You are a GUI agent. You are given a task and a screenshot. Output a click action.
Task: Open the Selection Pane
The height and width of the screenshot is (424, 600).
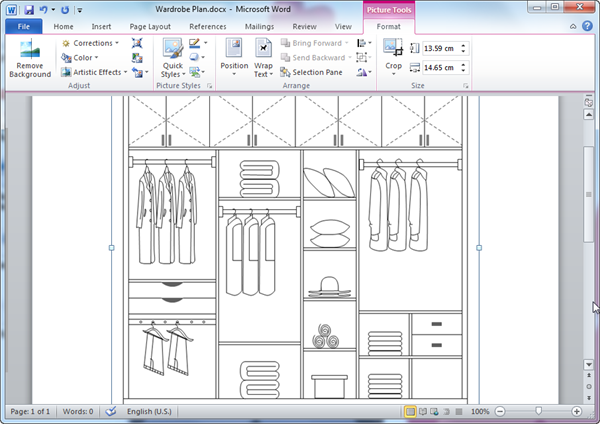click(315, 72)
